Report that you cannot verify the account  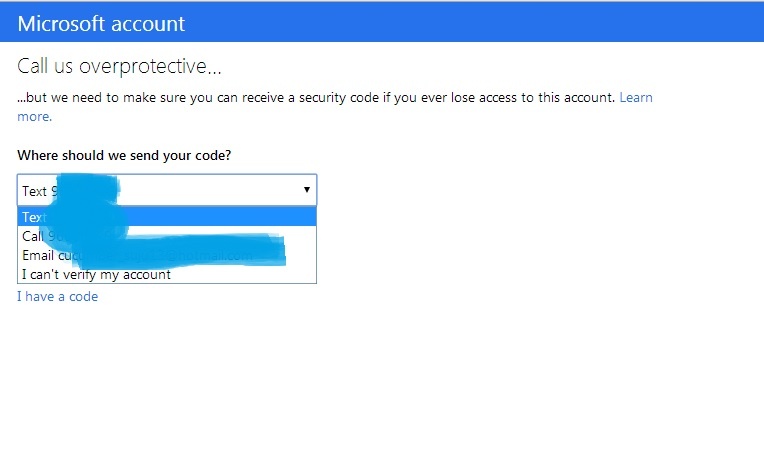click(x=96, y=274)
